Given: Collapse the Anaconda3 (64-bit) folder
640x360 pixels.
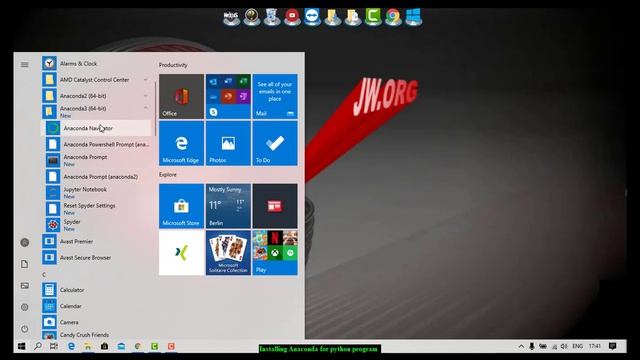Looking at the screenshot, I should coord(97,111).
